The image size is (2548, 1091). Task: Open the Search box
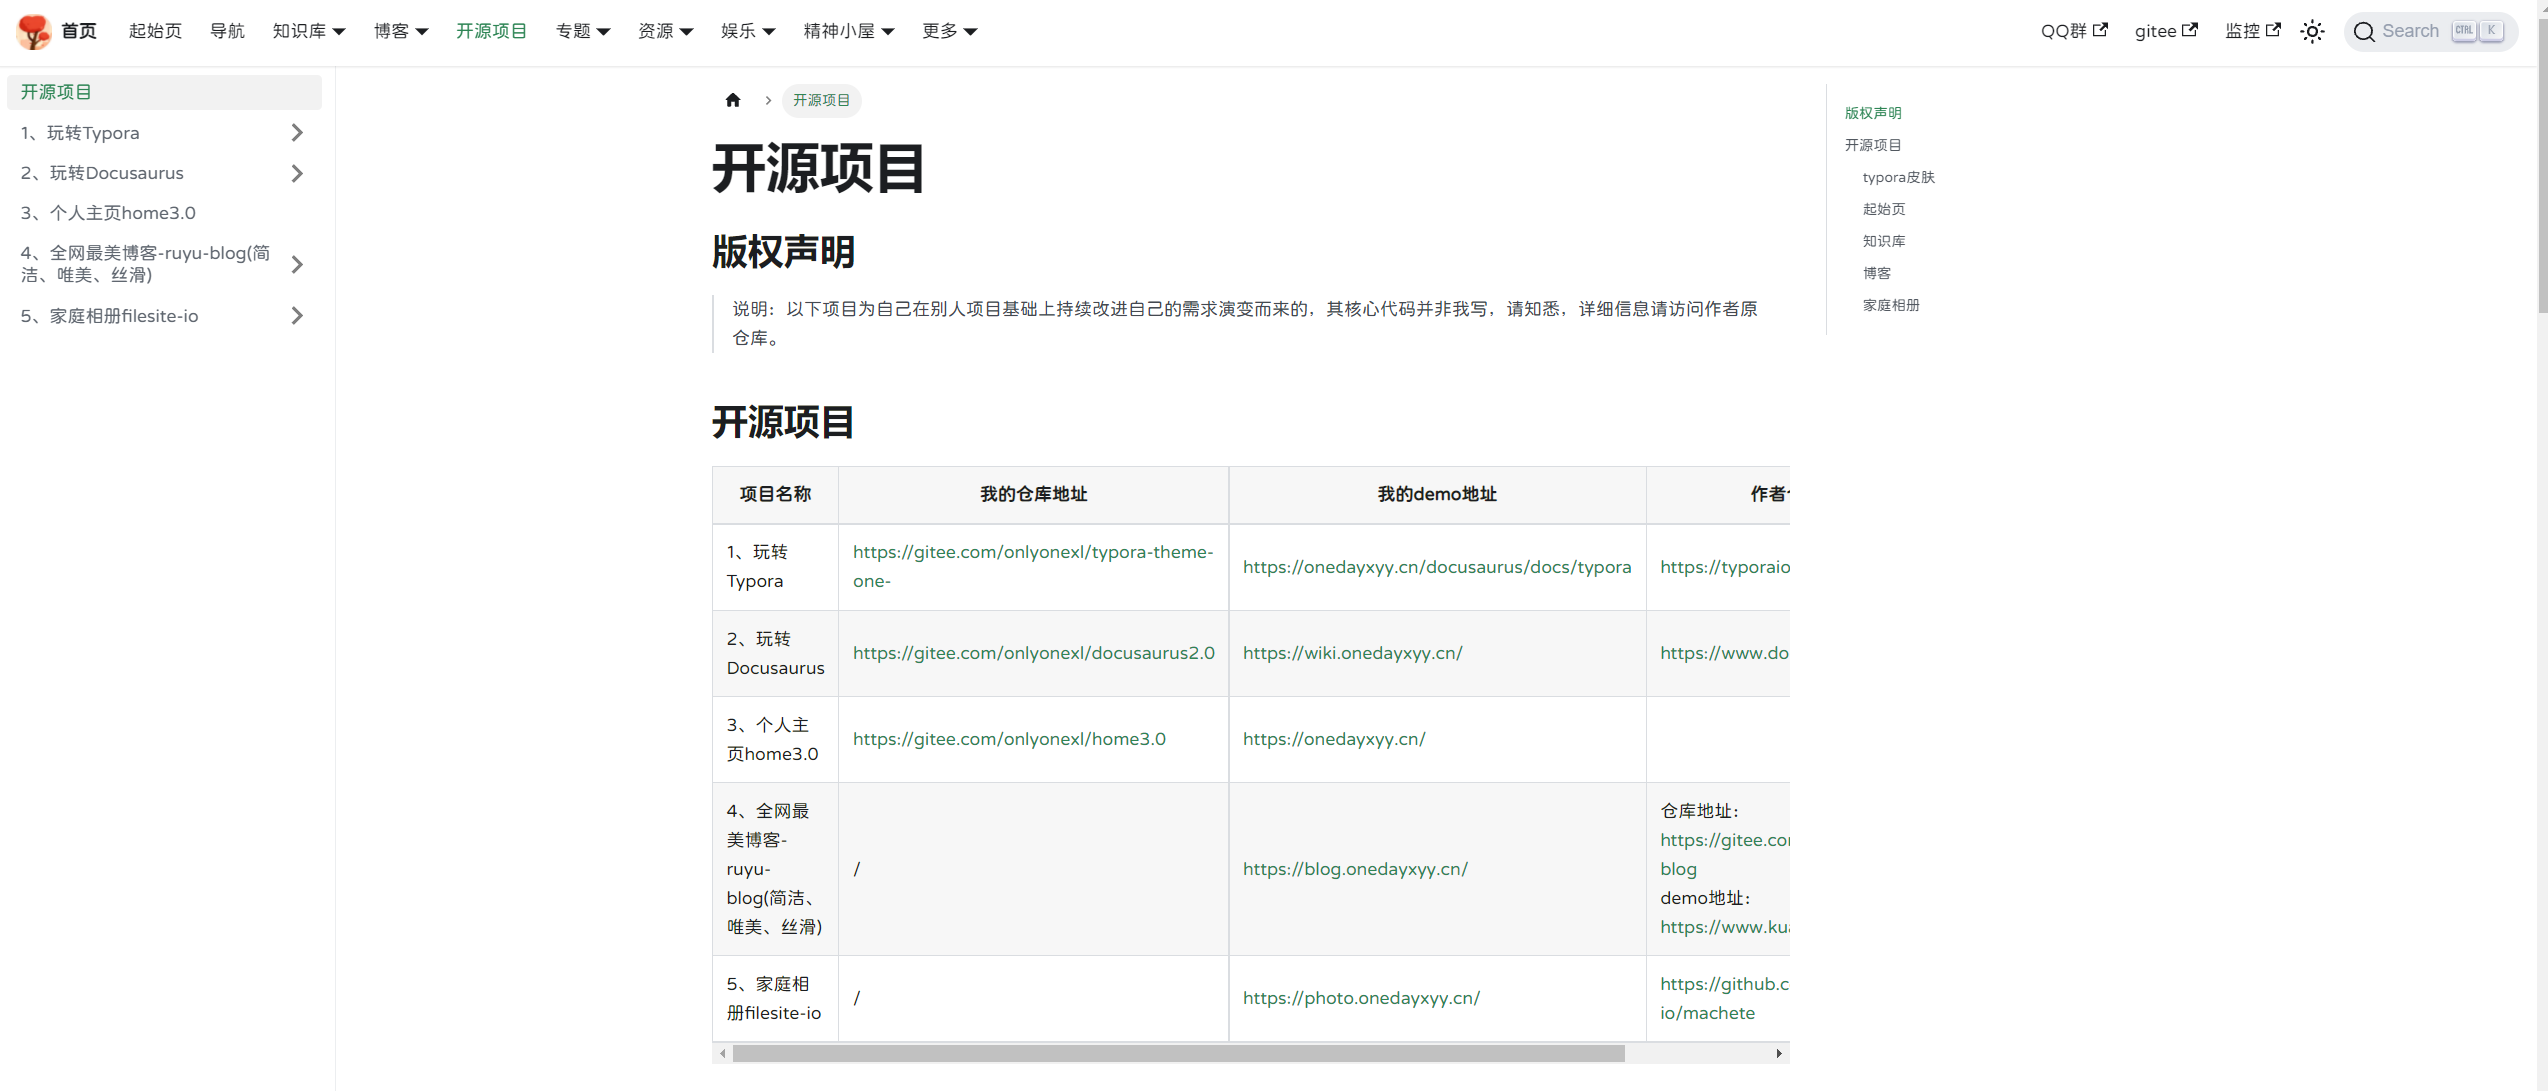click(x=2431, y=31)
